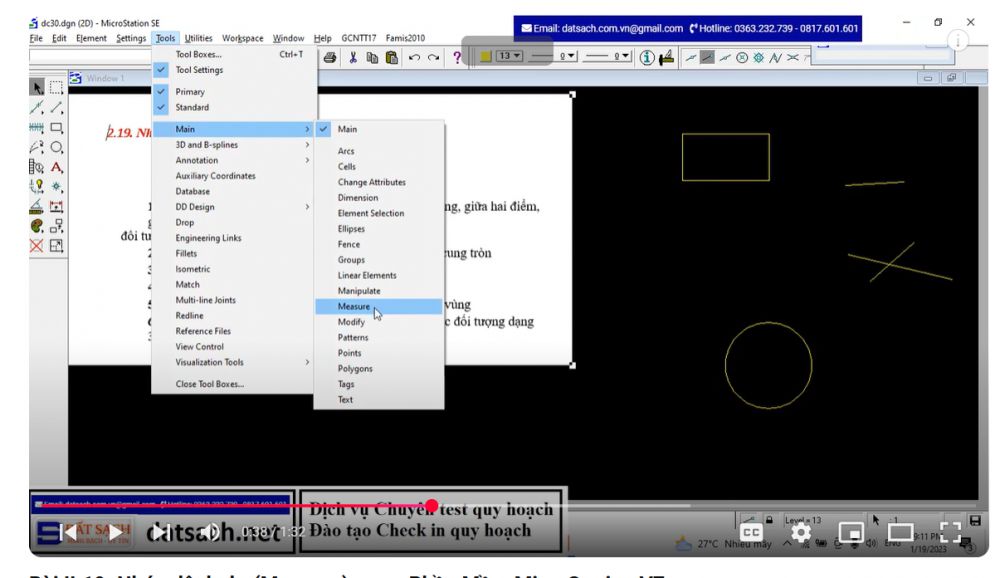Select Measure from the Main submenu
Image resolution: width=1000 pixels, height=578 pixels.
click(353, 307)
